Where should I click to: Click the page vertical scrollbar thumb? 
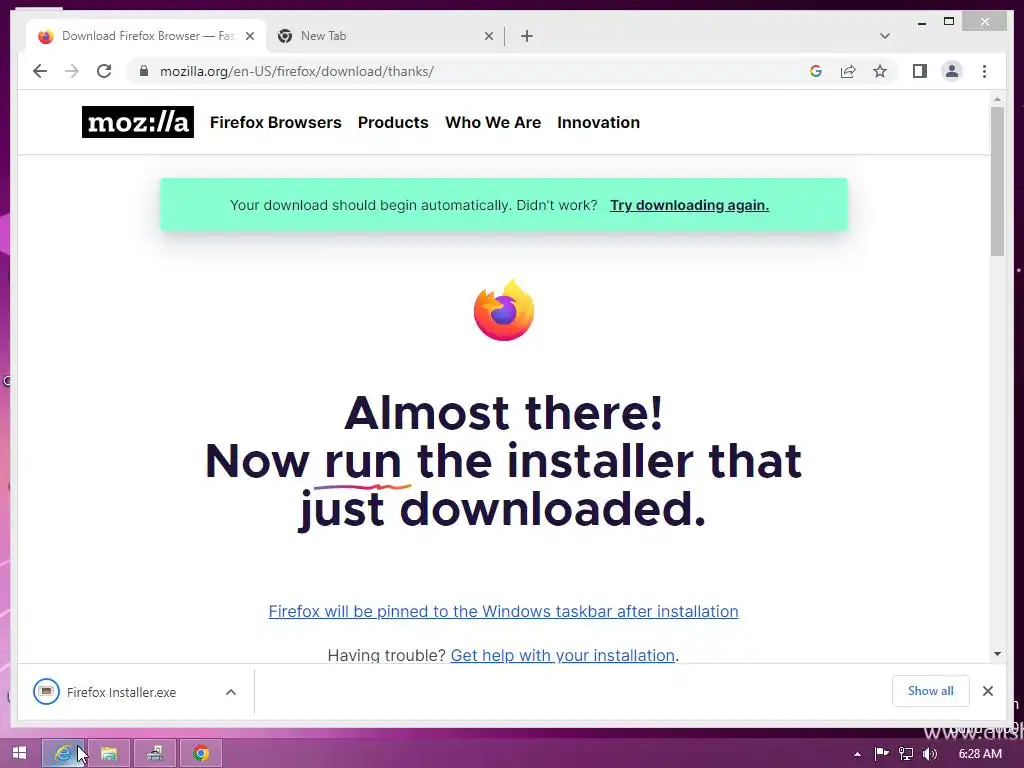coord(997,182)
